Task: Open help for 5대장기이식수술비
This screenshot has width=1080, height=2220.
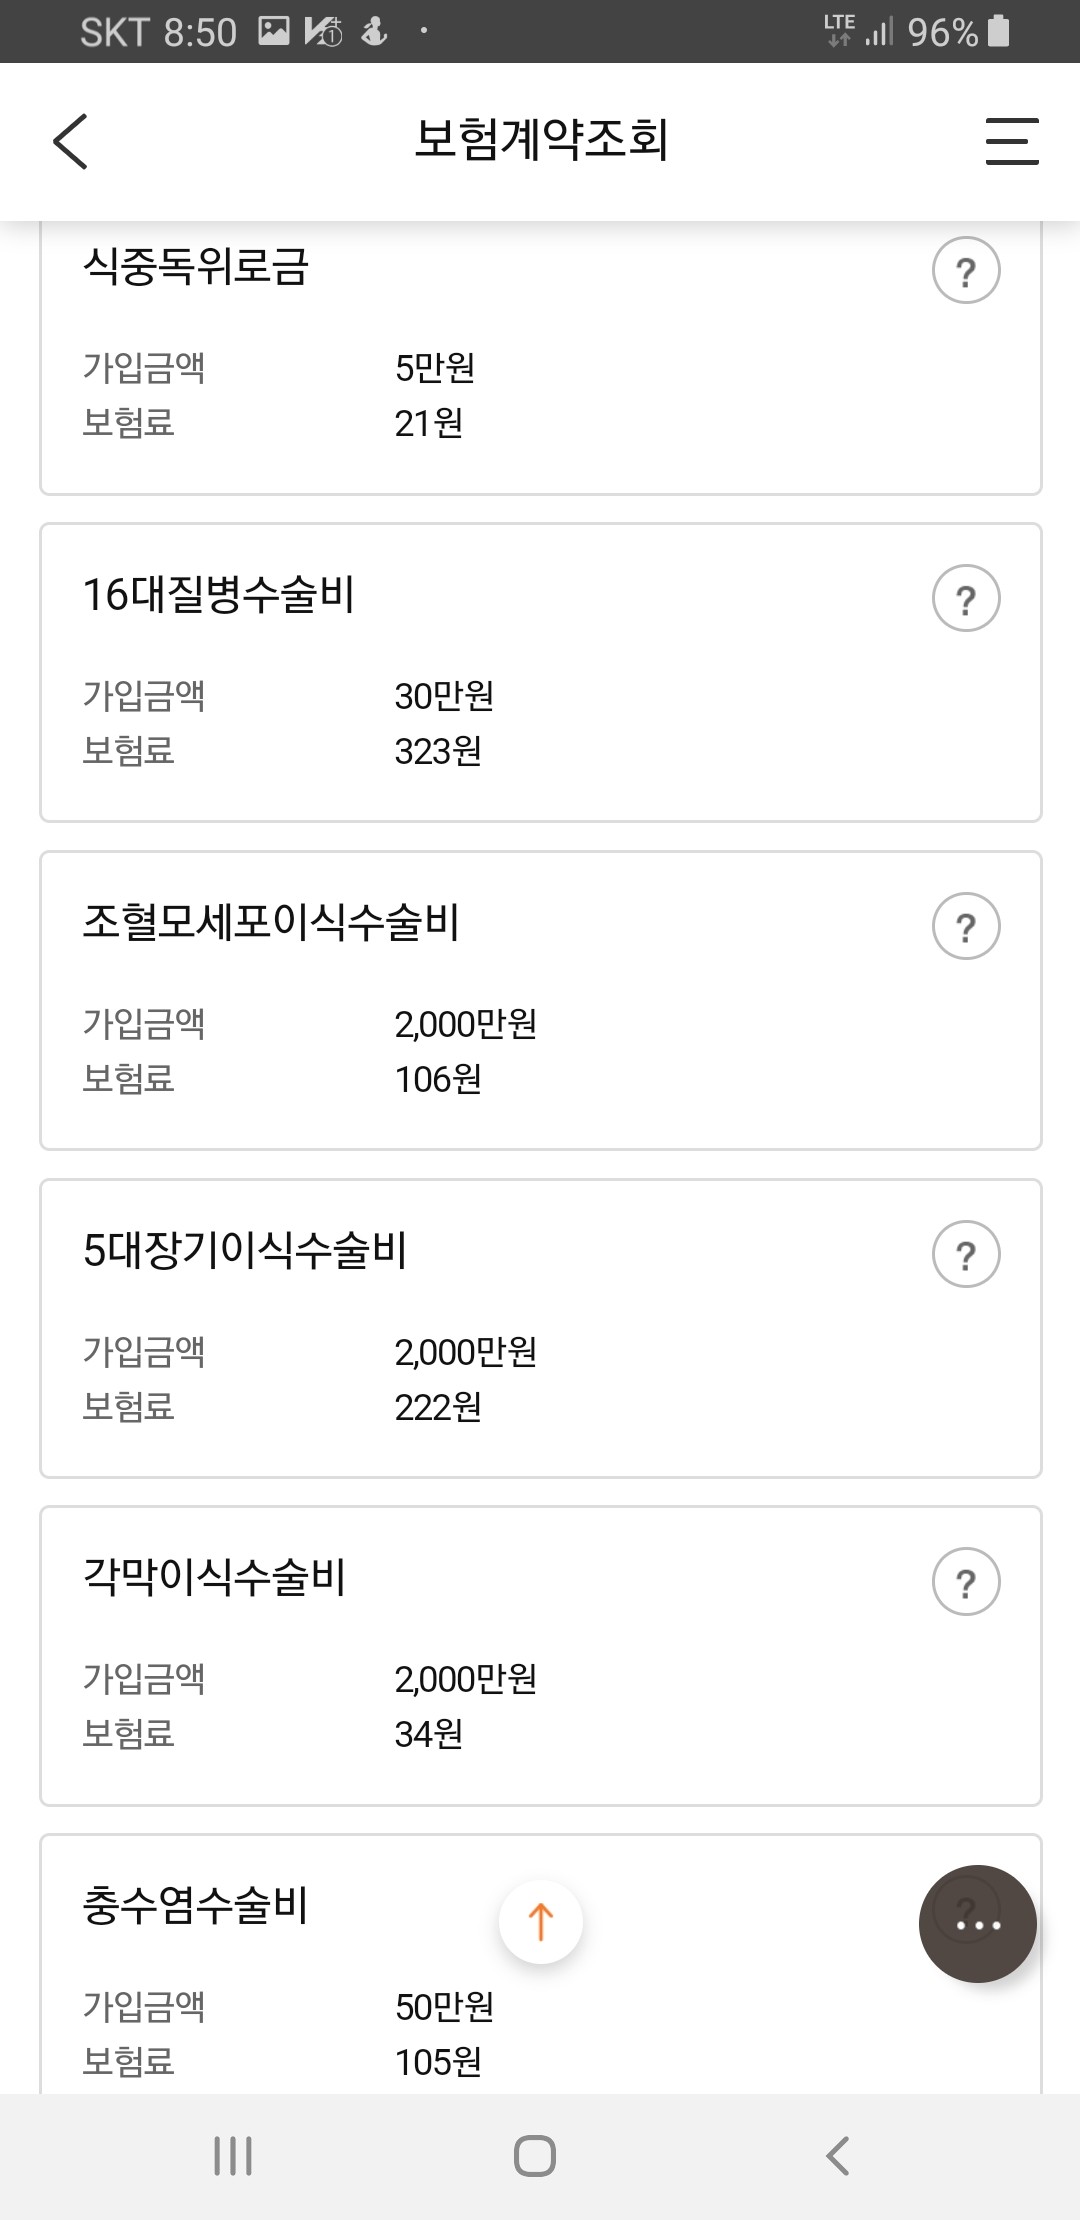Action: pyautogui.click(x=966, y=1254)
